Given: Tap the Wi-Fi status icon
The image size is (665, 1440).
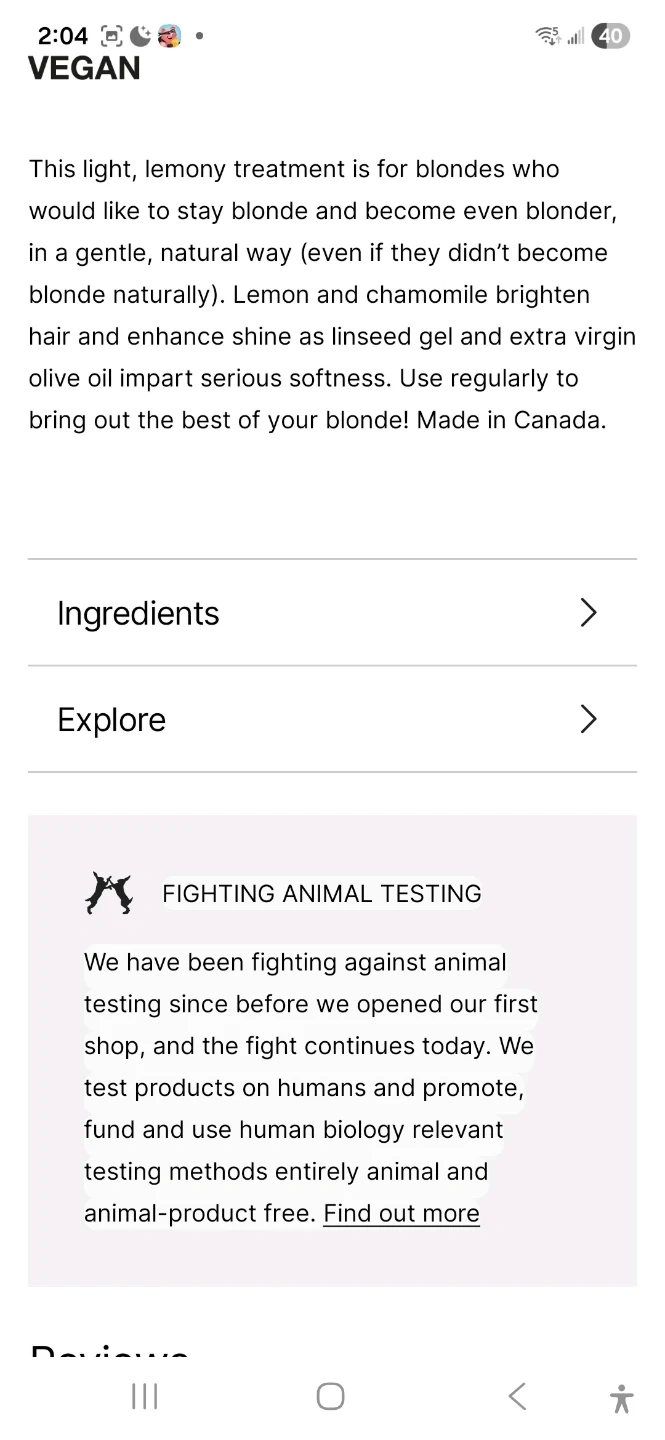Looking at the screenshot, I should click(548, 36).
